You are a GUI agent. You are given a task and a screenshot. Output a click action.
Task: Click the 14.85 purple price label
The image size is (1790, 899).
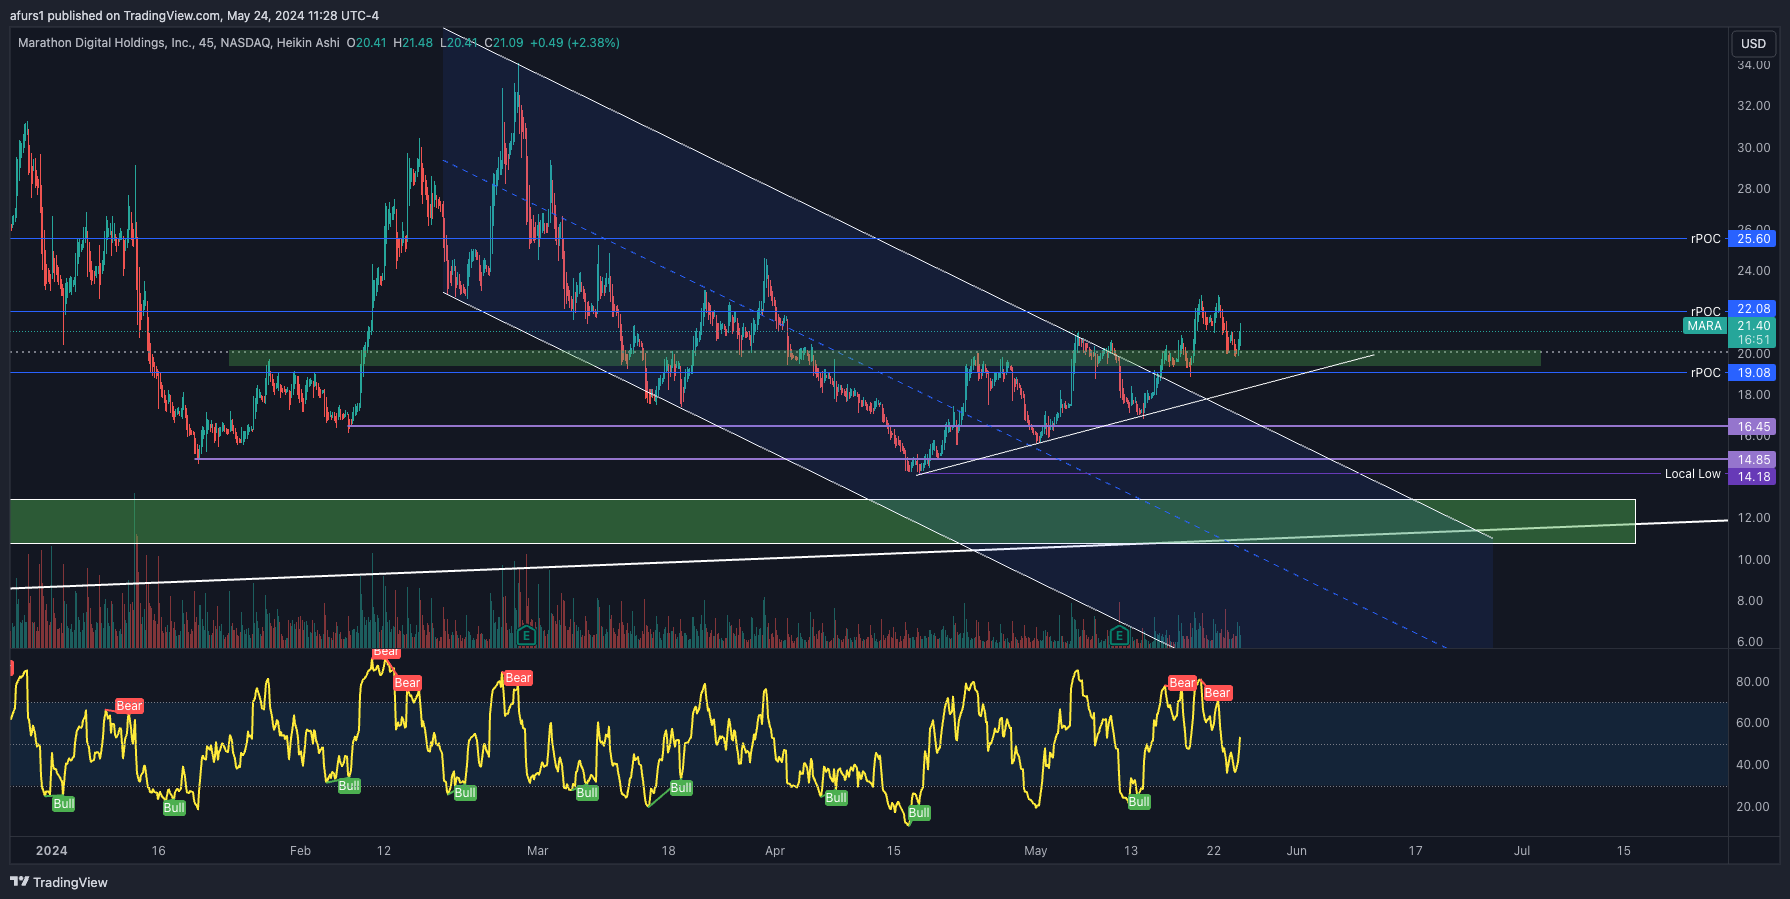point(1753,460)
